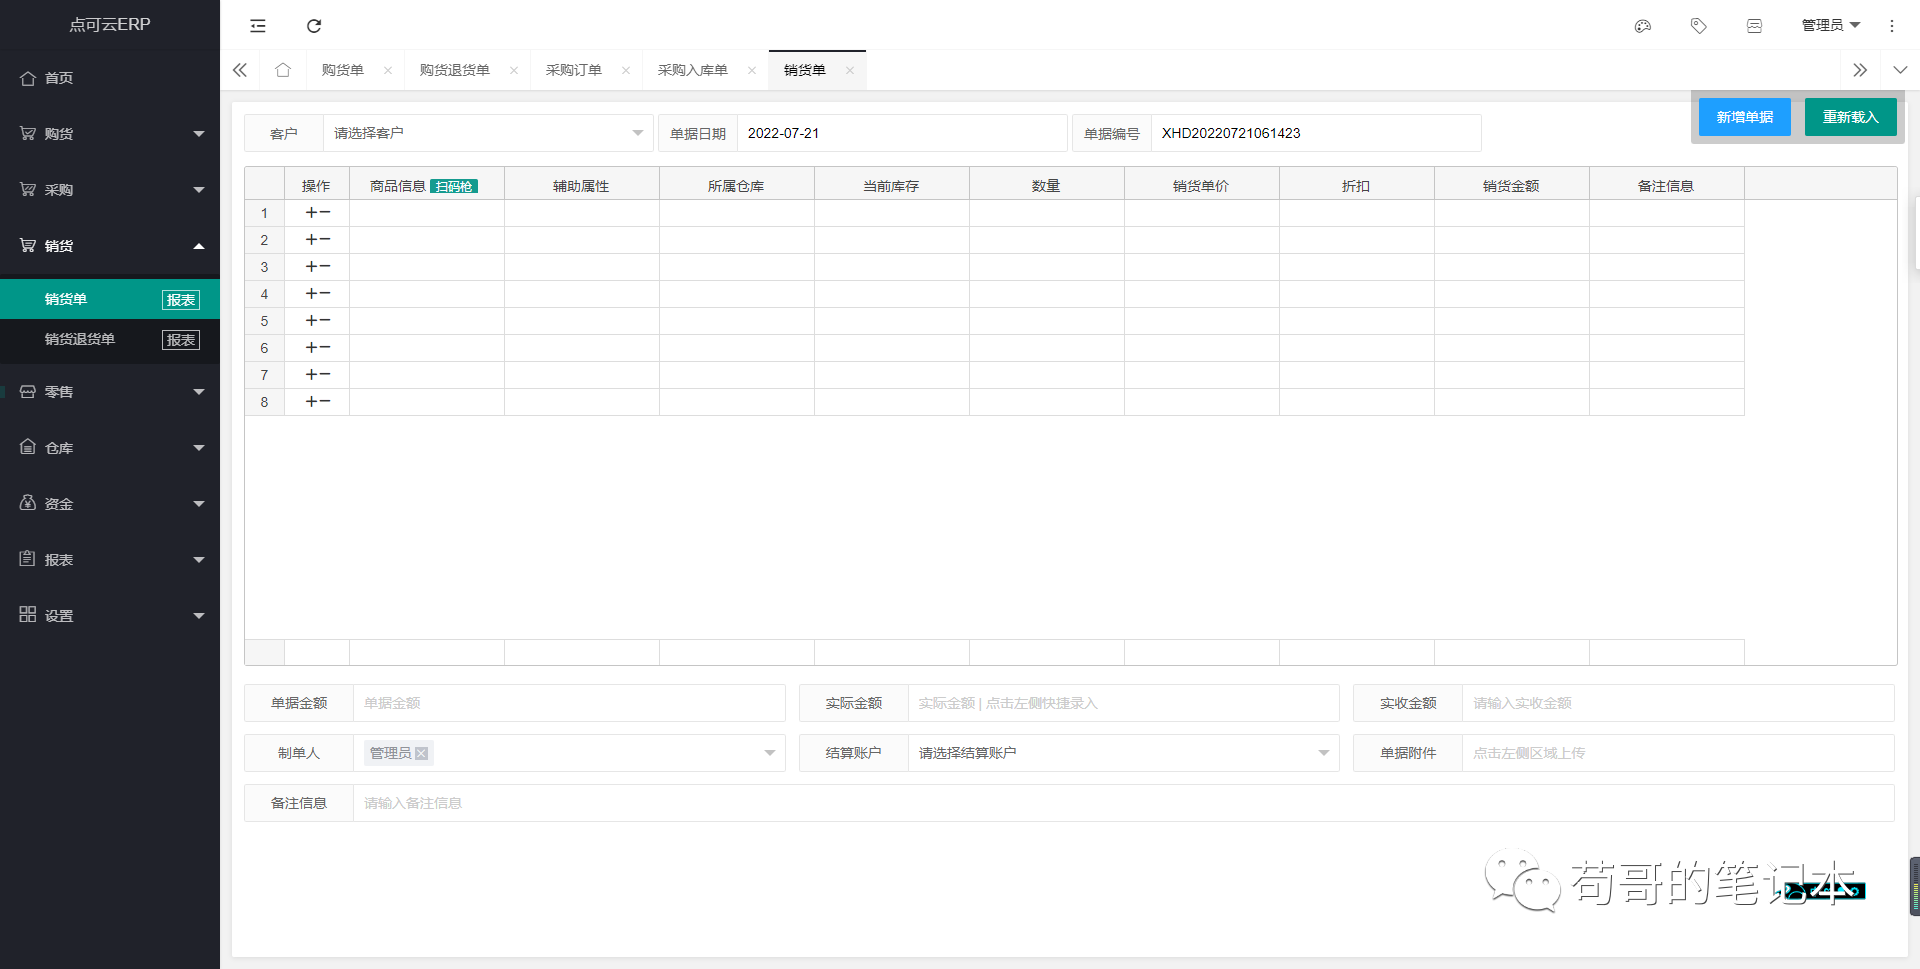Click the 备注信息 input field

1124,803
